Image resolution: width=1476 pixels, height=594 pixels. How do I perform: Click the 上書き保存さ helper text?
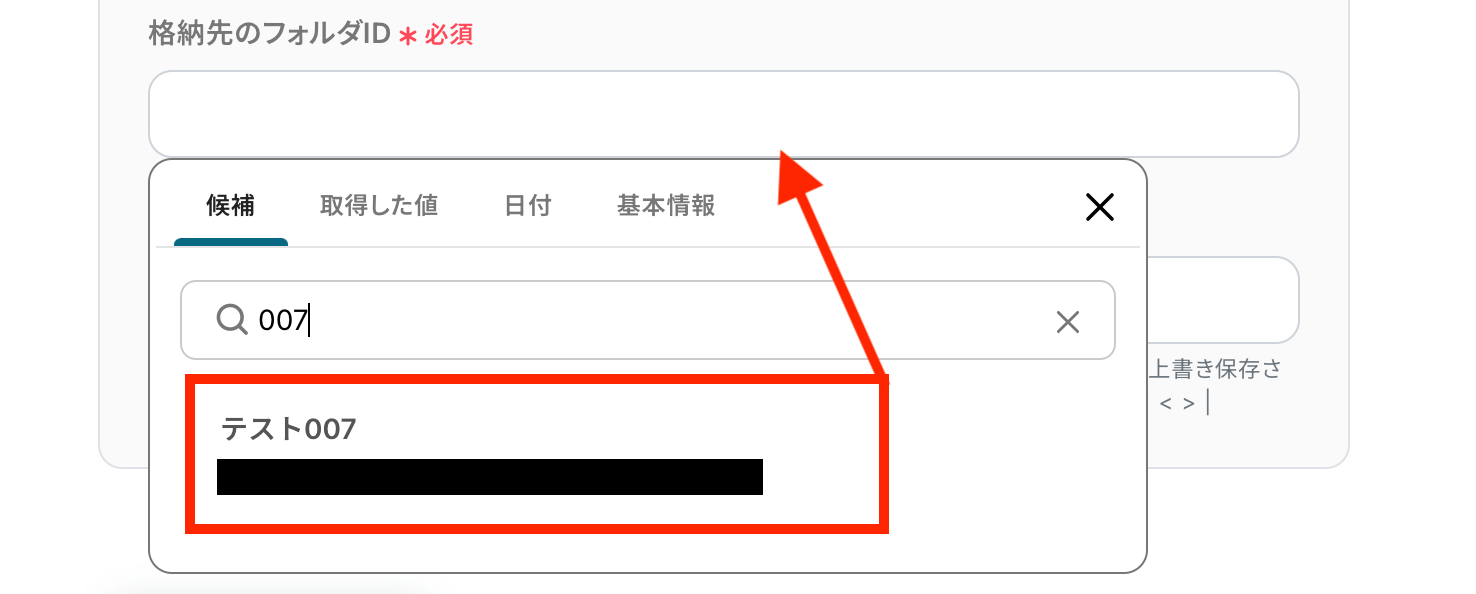pyautogui.click(x=1214, y=369)
